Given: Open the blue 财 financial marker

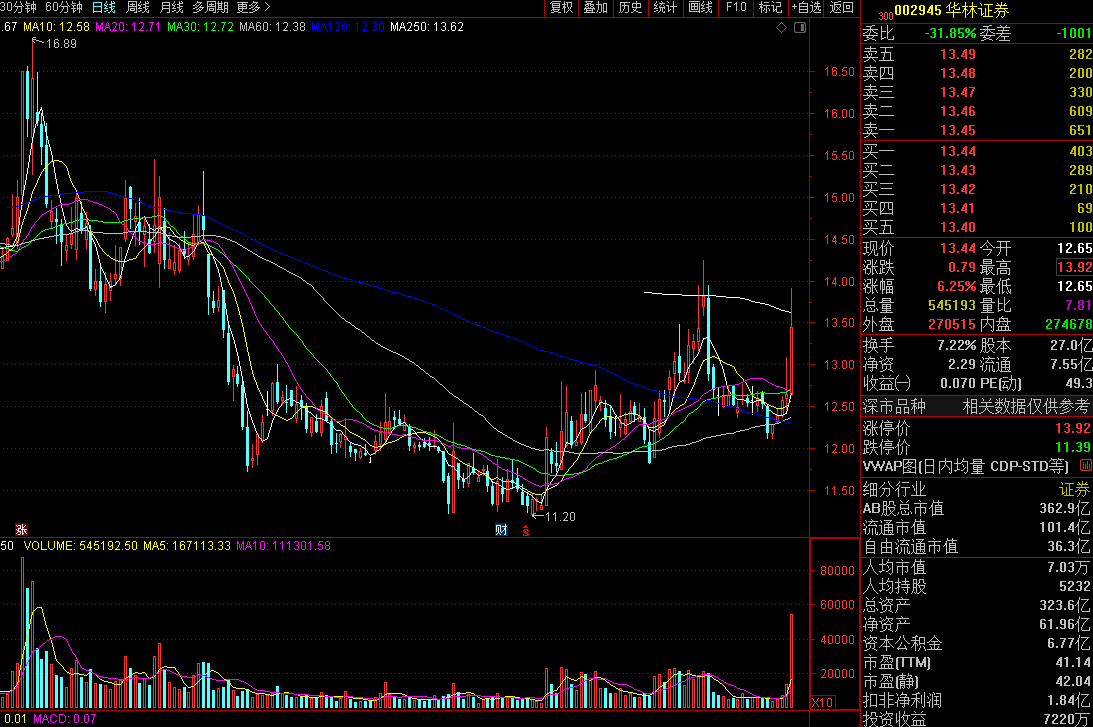Looking at the screenshot, I should click(x=501, y=529).
